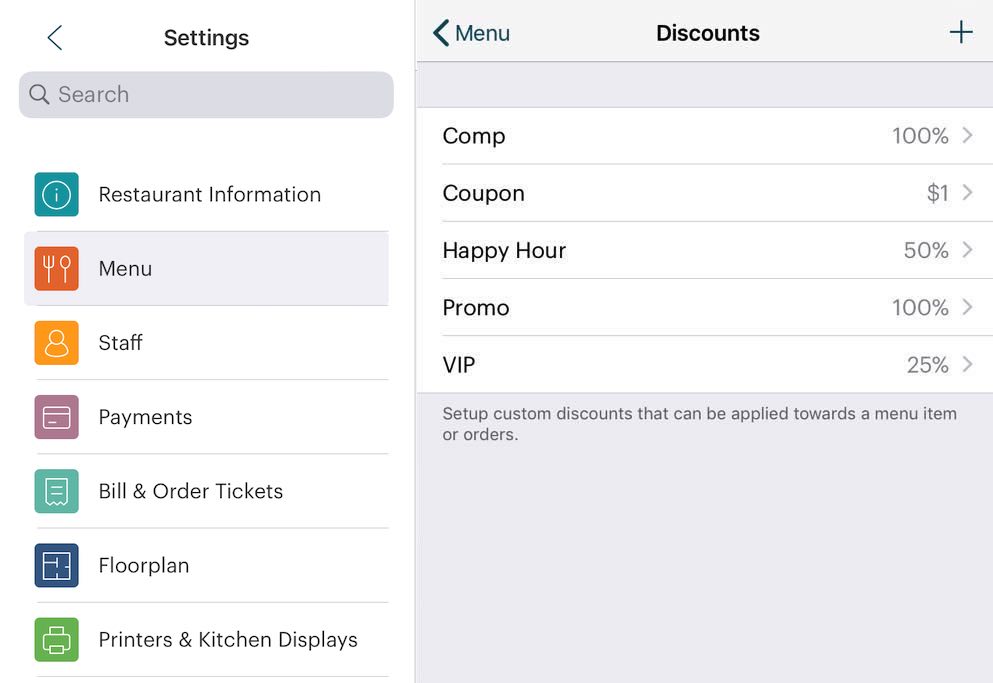Open the Coupon $1 discount
993x683 pixels.
700,193
